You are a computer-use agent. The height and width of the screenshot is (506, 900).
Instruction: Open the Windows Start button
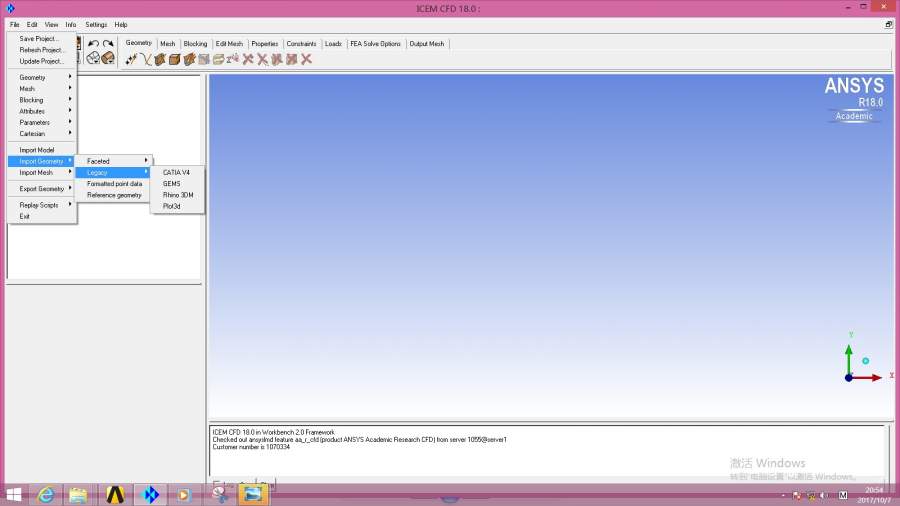(x=14, y=495)
